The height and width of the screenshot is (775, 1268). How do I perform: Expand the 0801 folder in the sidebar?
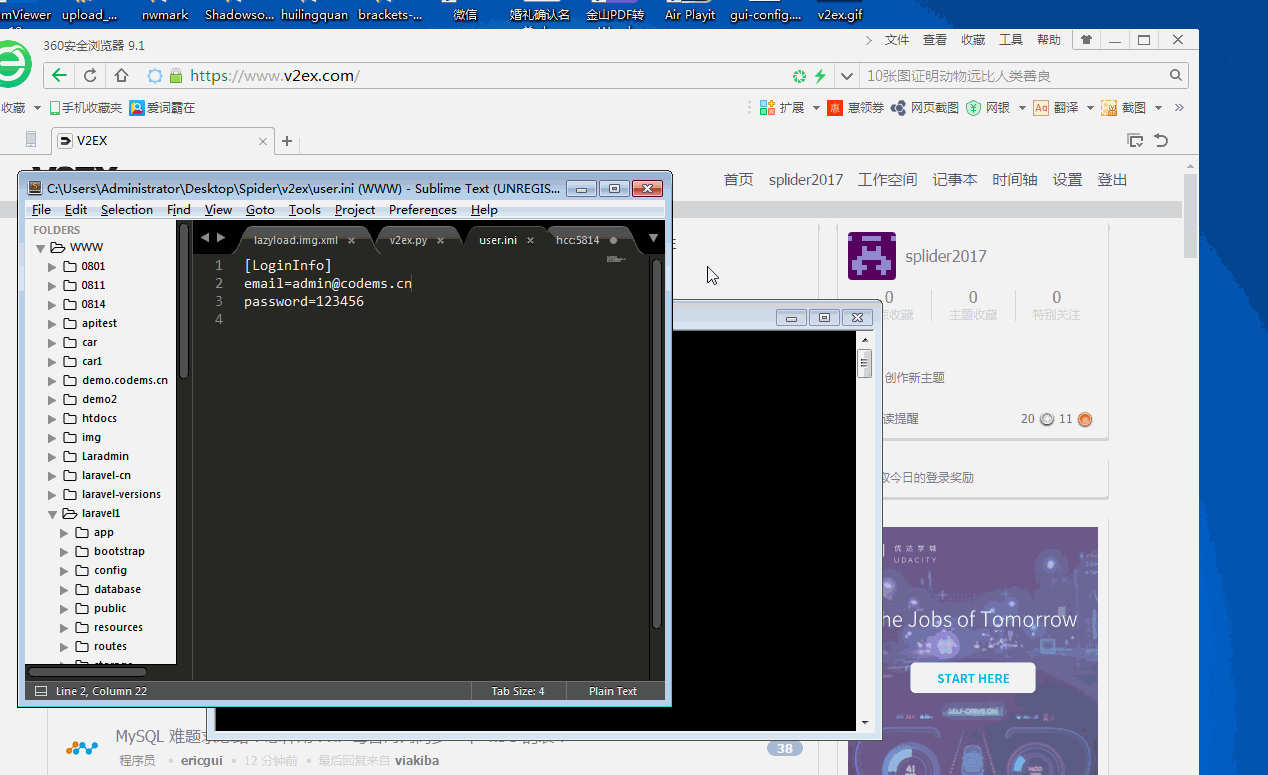coord(52,267)
